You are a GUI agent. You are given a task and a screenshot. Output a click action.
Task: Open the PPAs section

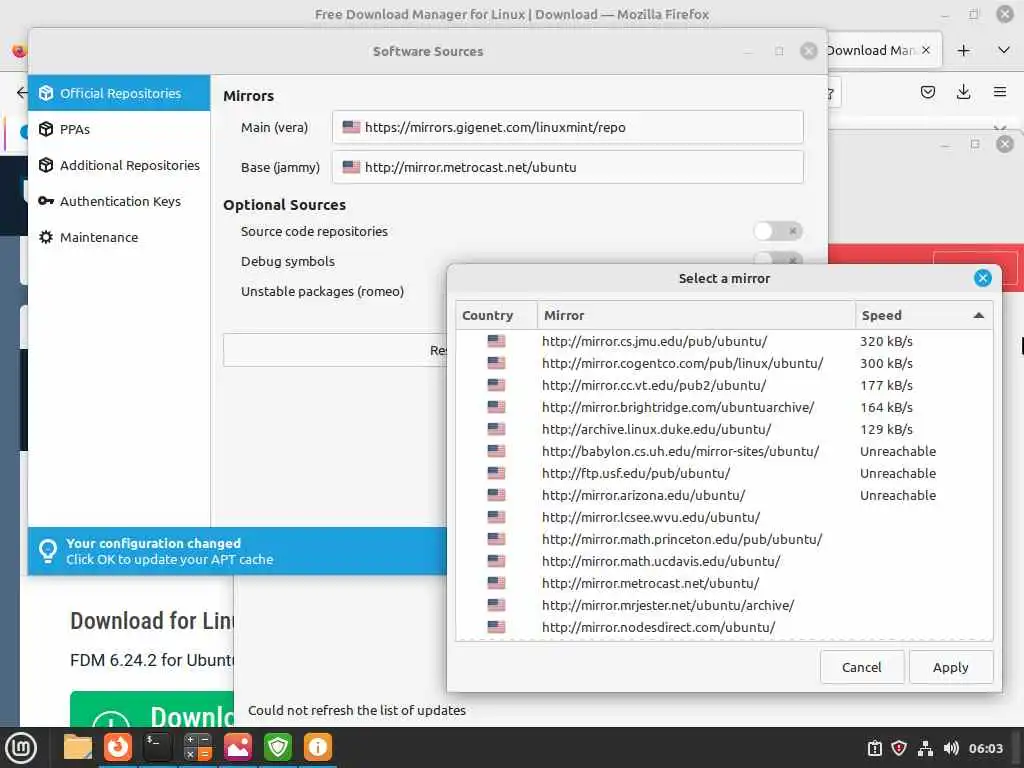click(119, 129)
